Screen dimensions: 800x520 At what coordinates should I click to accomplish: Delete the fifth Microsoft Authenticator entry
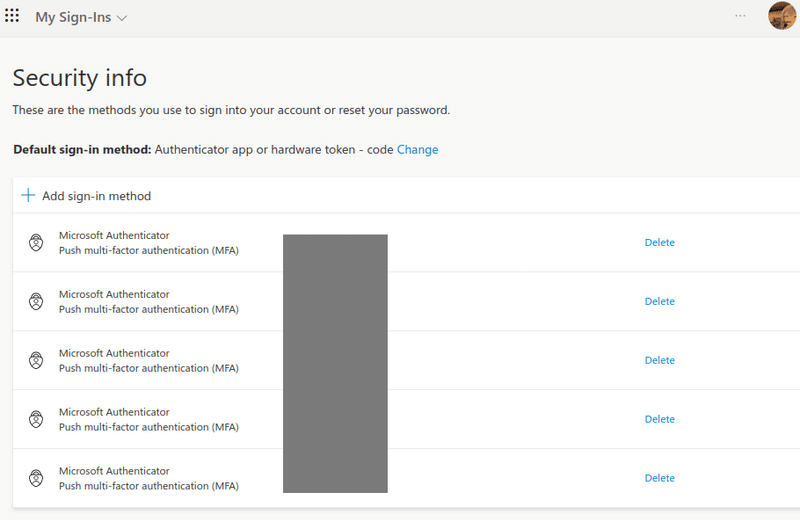[659, 478]
